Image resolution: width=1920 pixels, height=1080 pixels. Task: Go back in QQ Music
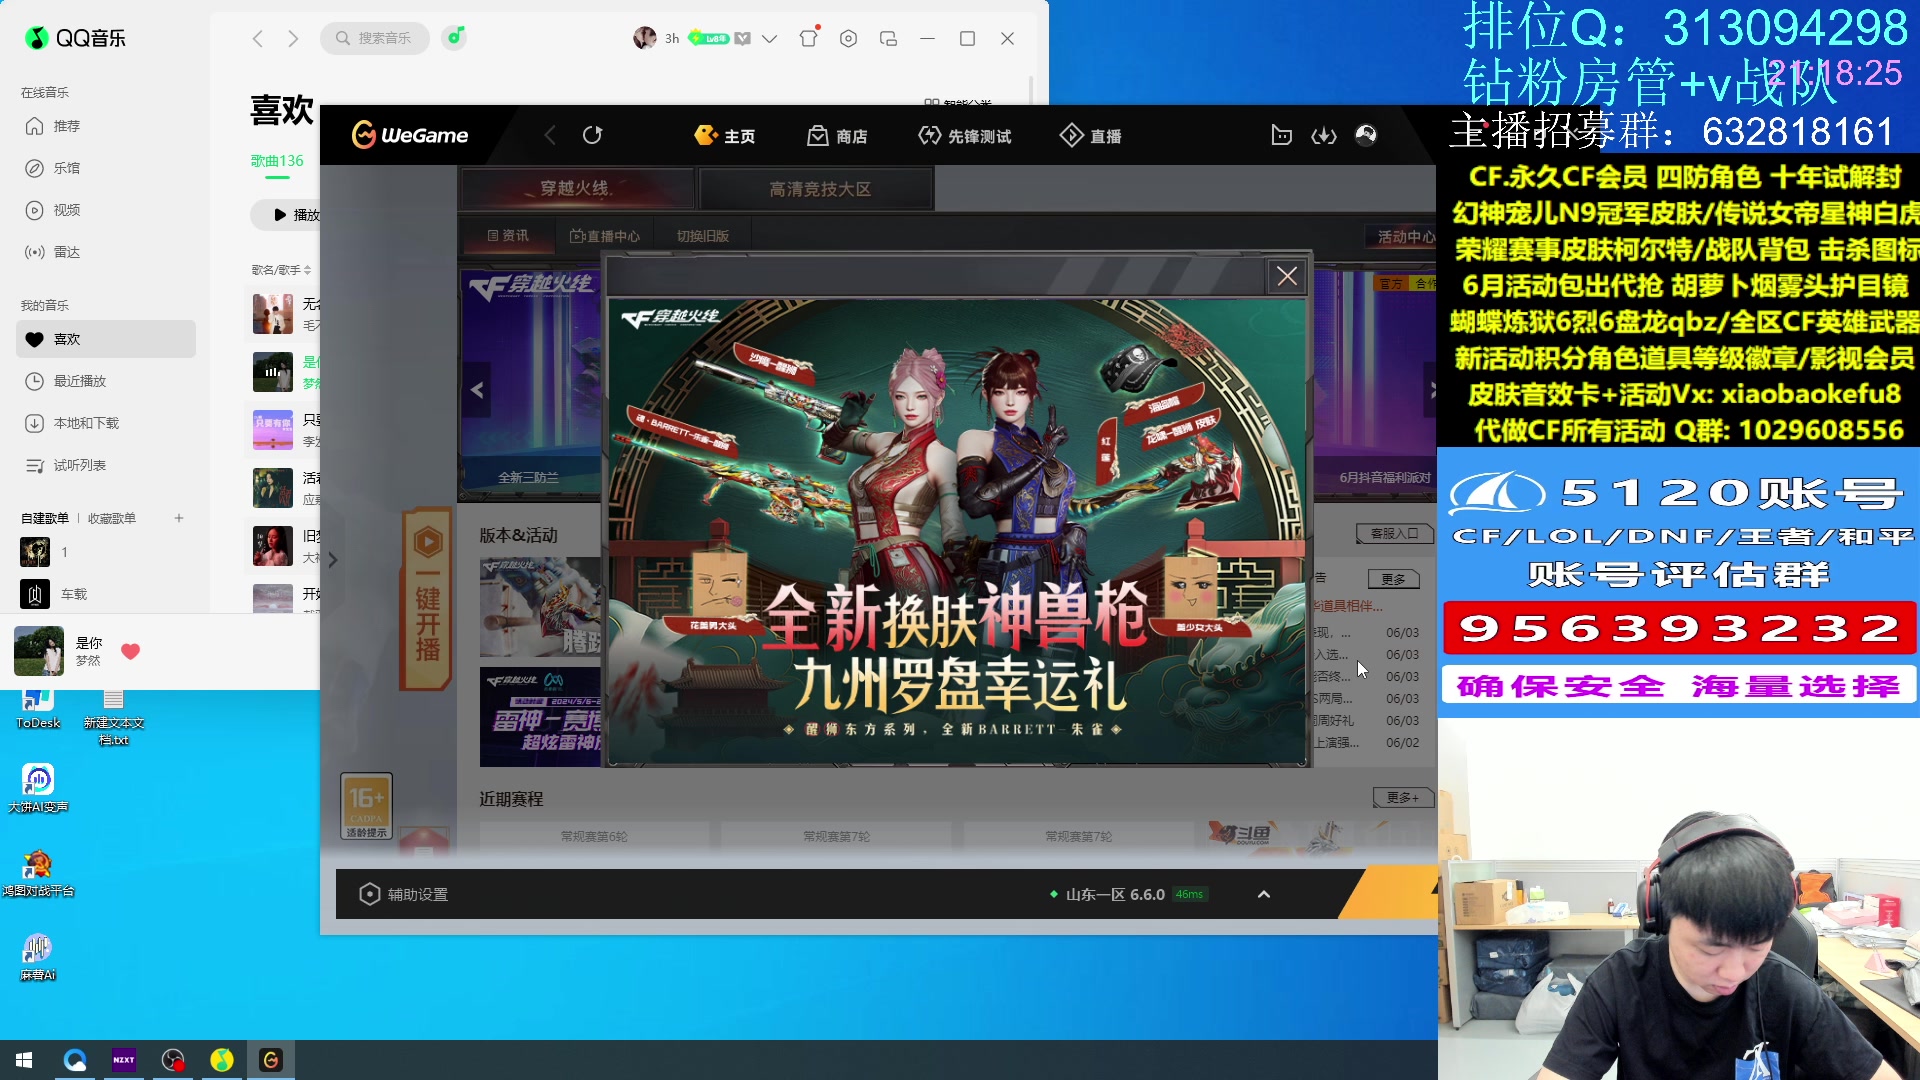pyautogui.click(x=258, y=38)
